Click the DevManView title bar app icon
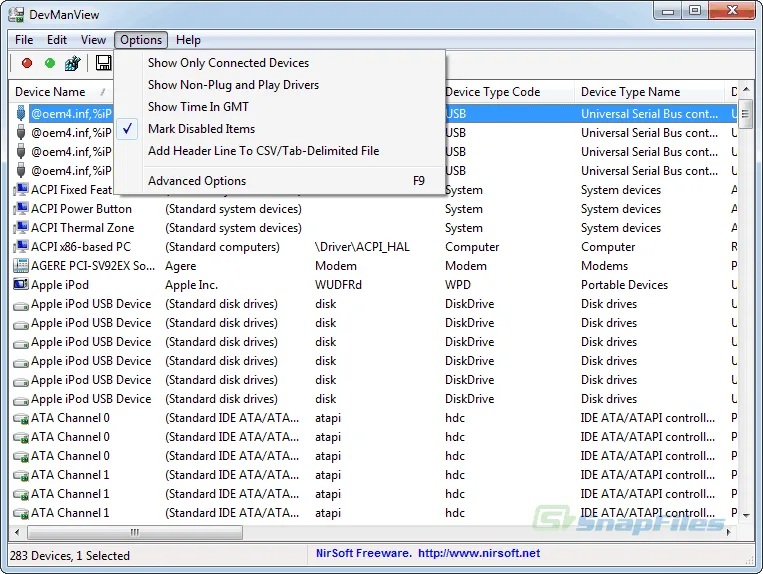Viewport: 763px width, 574px height. point(16,15)
